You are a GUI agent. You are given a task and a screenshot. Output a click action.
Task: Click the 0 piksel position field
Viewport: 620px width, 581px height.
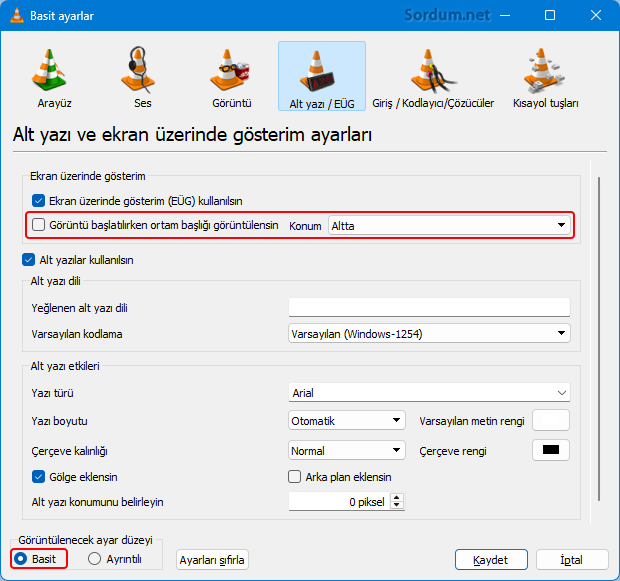click(339, 502)
